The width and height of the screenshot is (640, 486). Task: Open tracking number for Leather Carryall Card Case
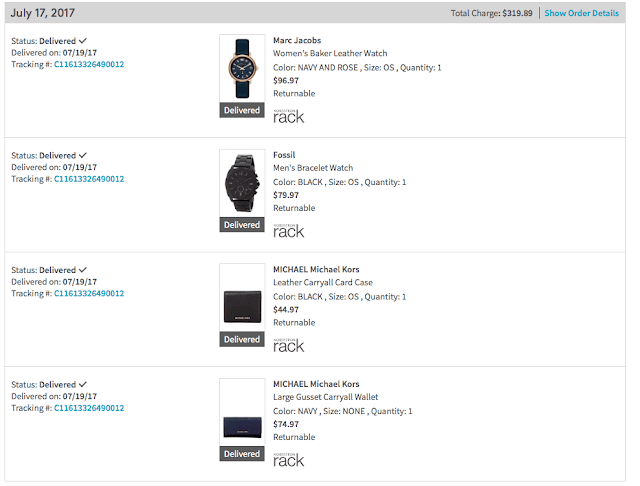click(x=89, y=293)
